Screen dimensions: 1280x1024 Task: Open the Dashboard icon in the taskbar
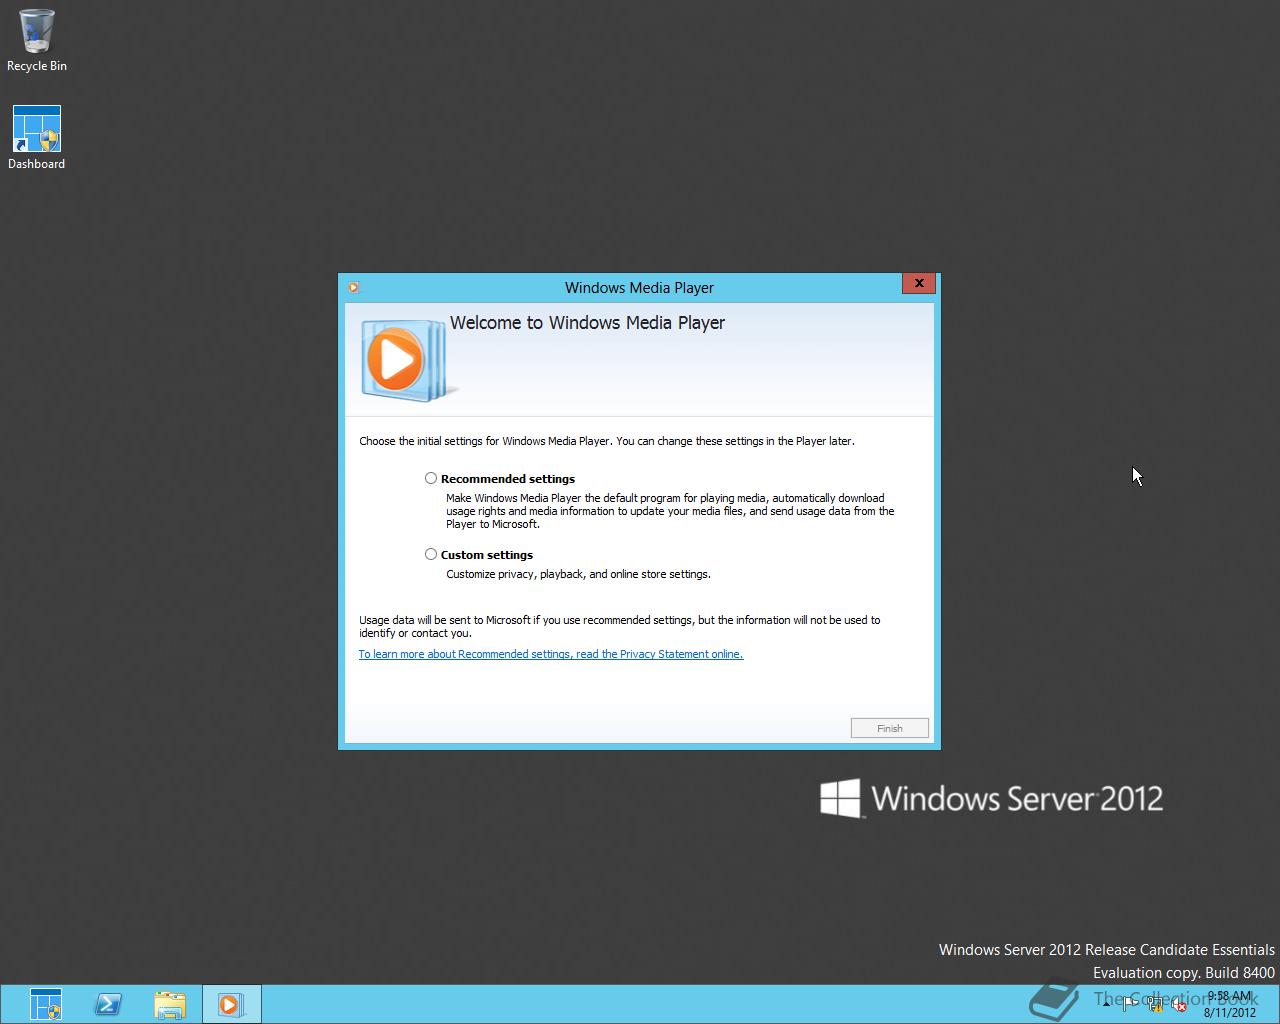pos(46,1005)
